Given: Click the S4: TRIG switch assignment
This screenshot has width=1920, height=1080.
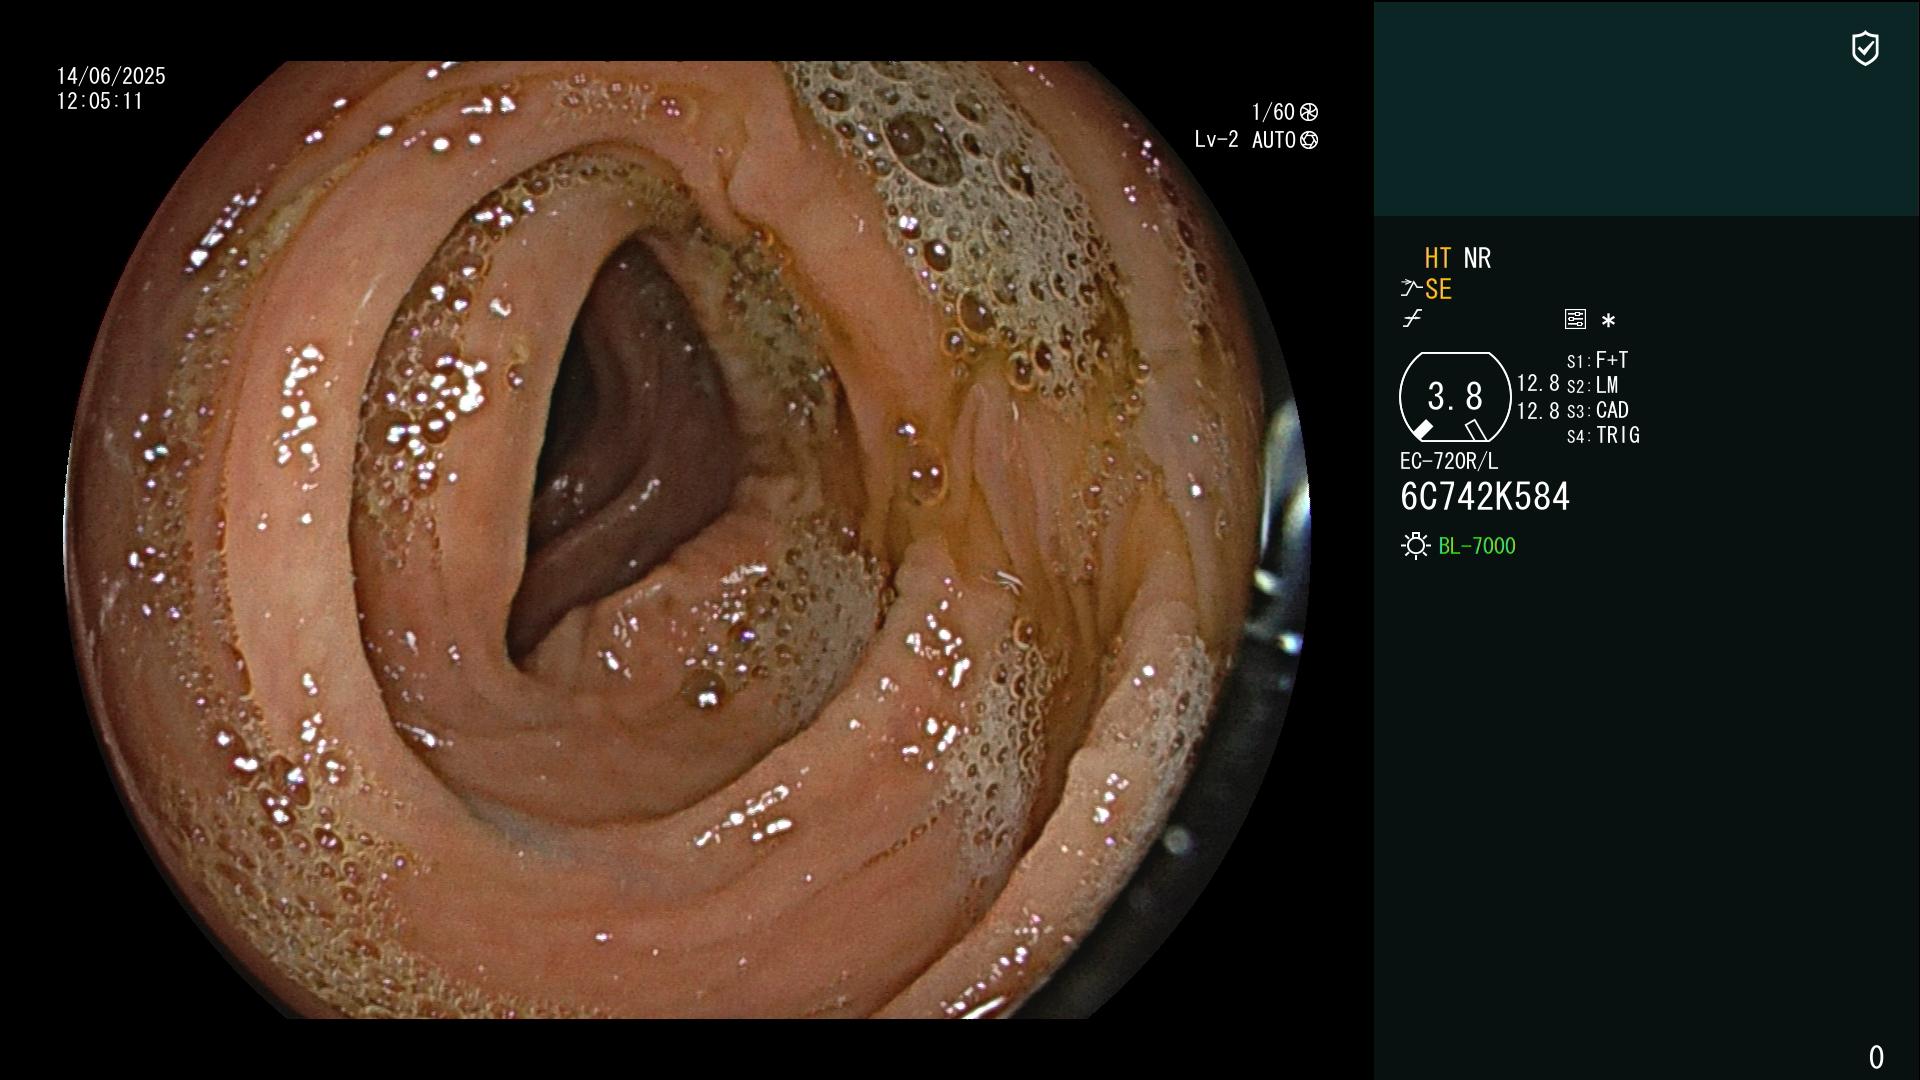Looking at the screenshot, I should (x=1603, y=435).
